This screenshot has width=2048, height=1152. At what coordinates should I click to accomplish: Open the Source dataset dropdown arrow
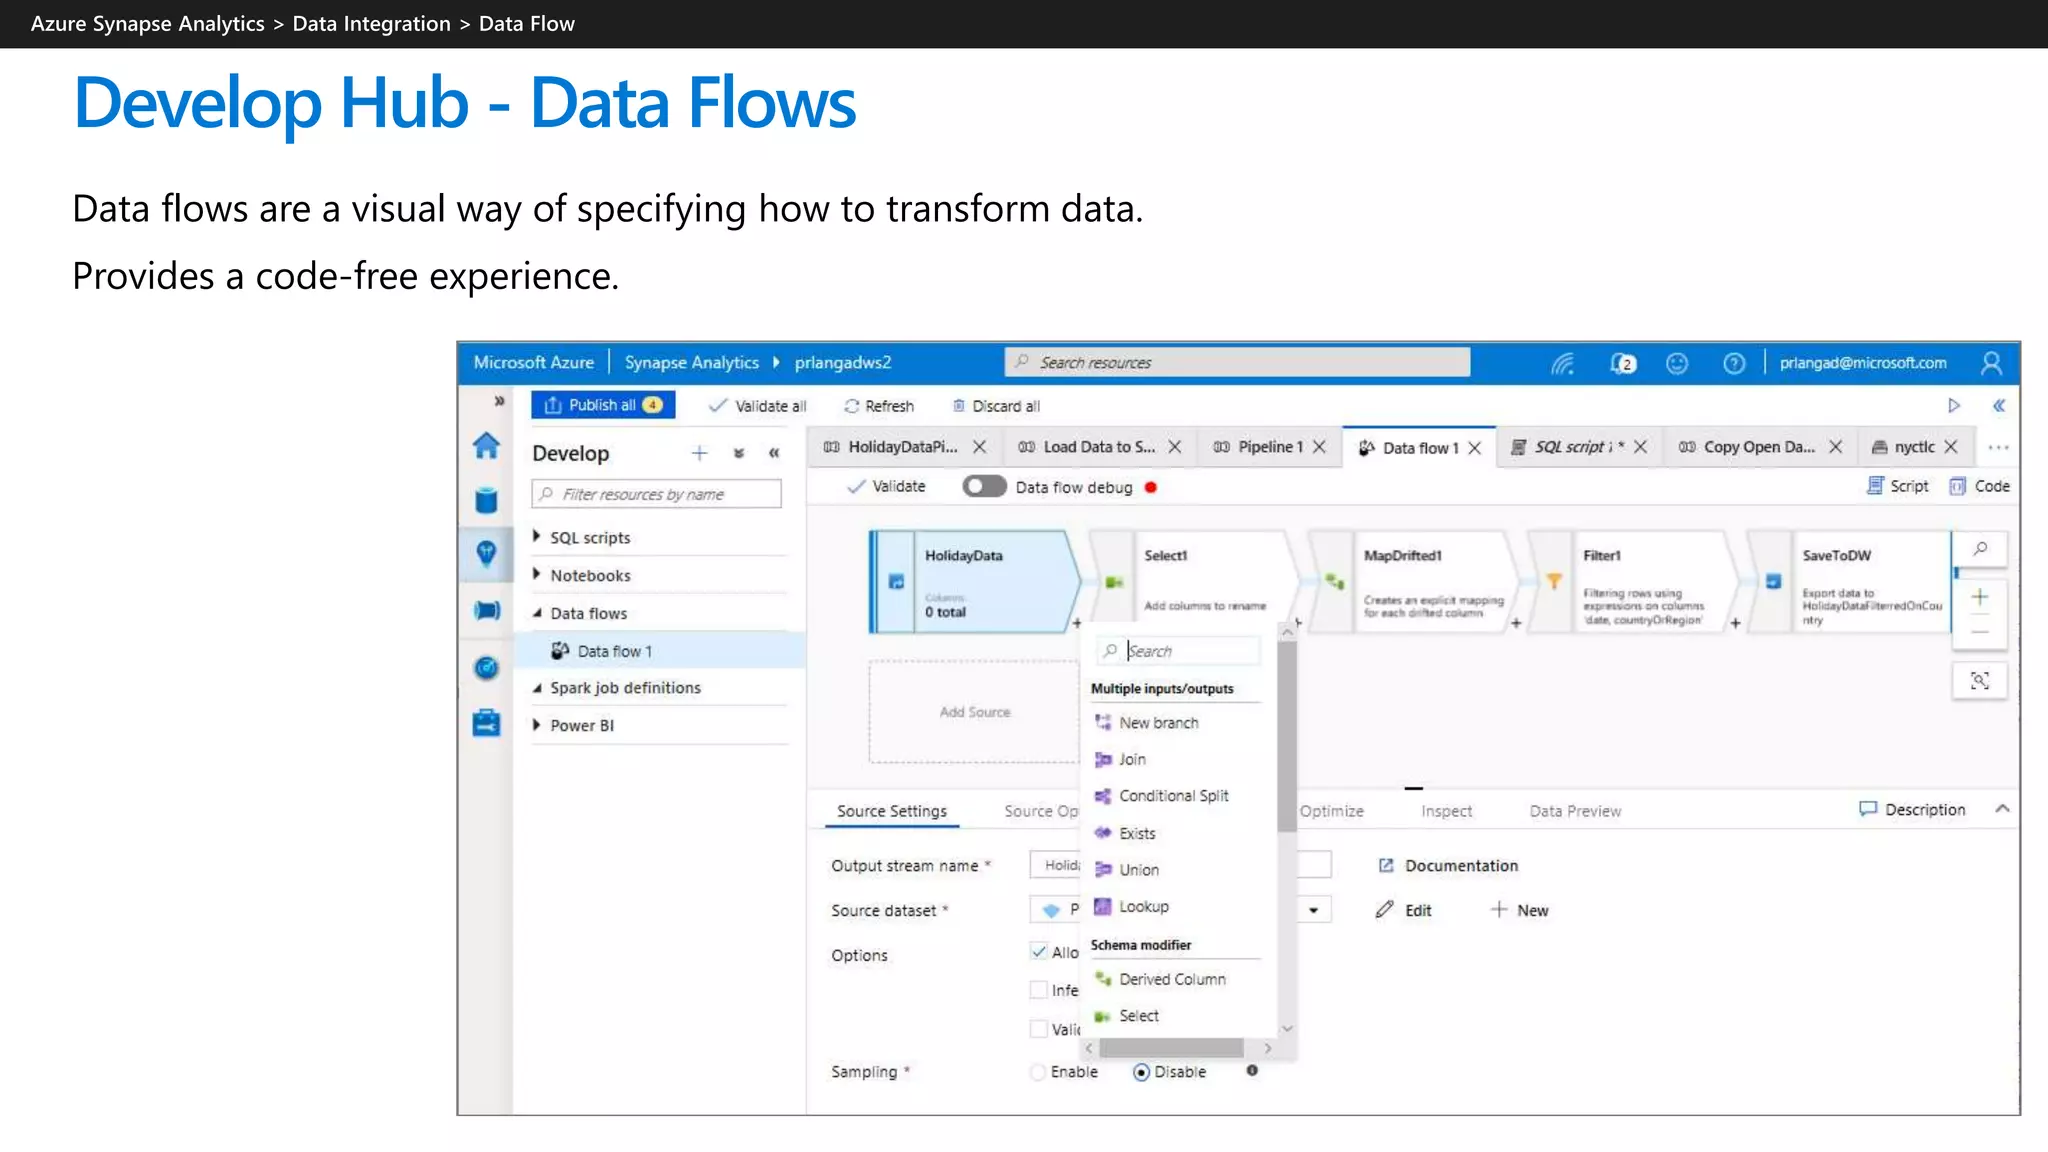coord(1313,910)
